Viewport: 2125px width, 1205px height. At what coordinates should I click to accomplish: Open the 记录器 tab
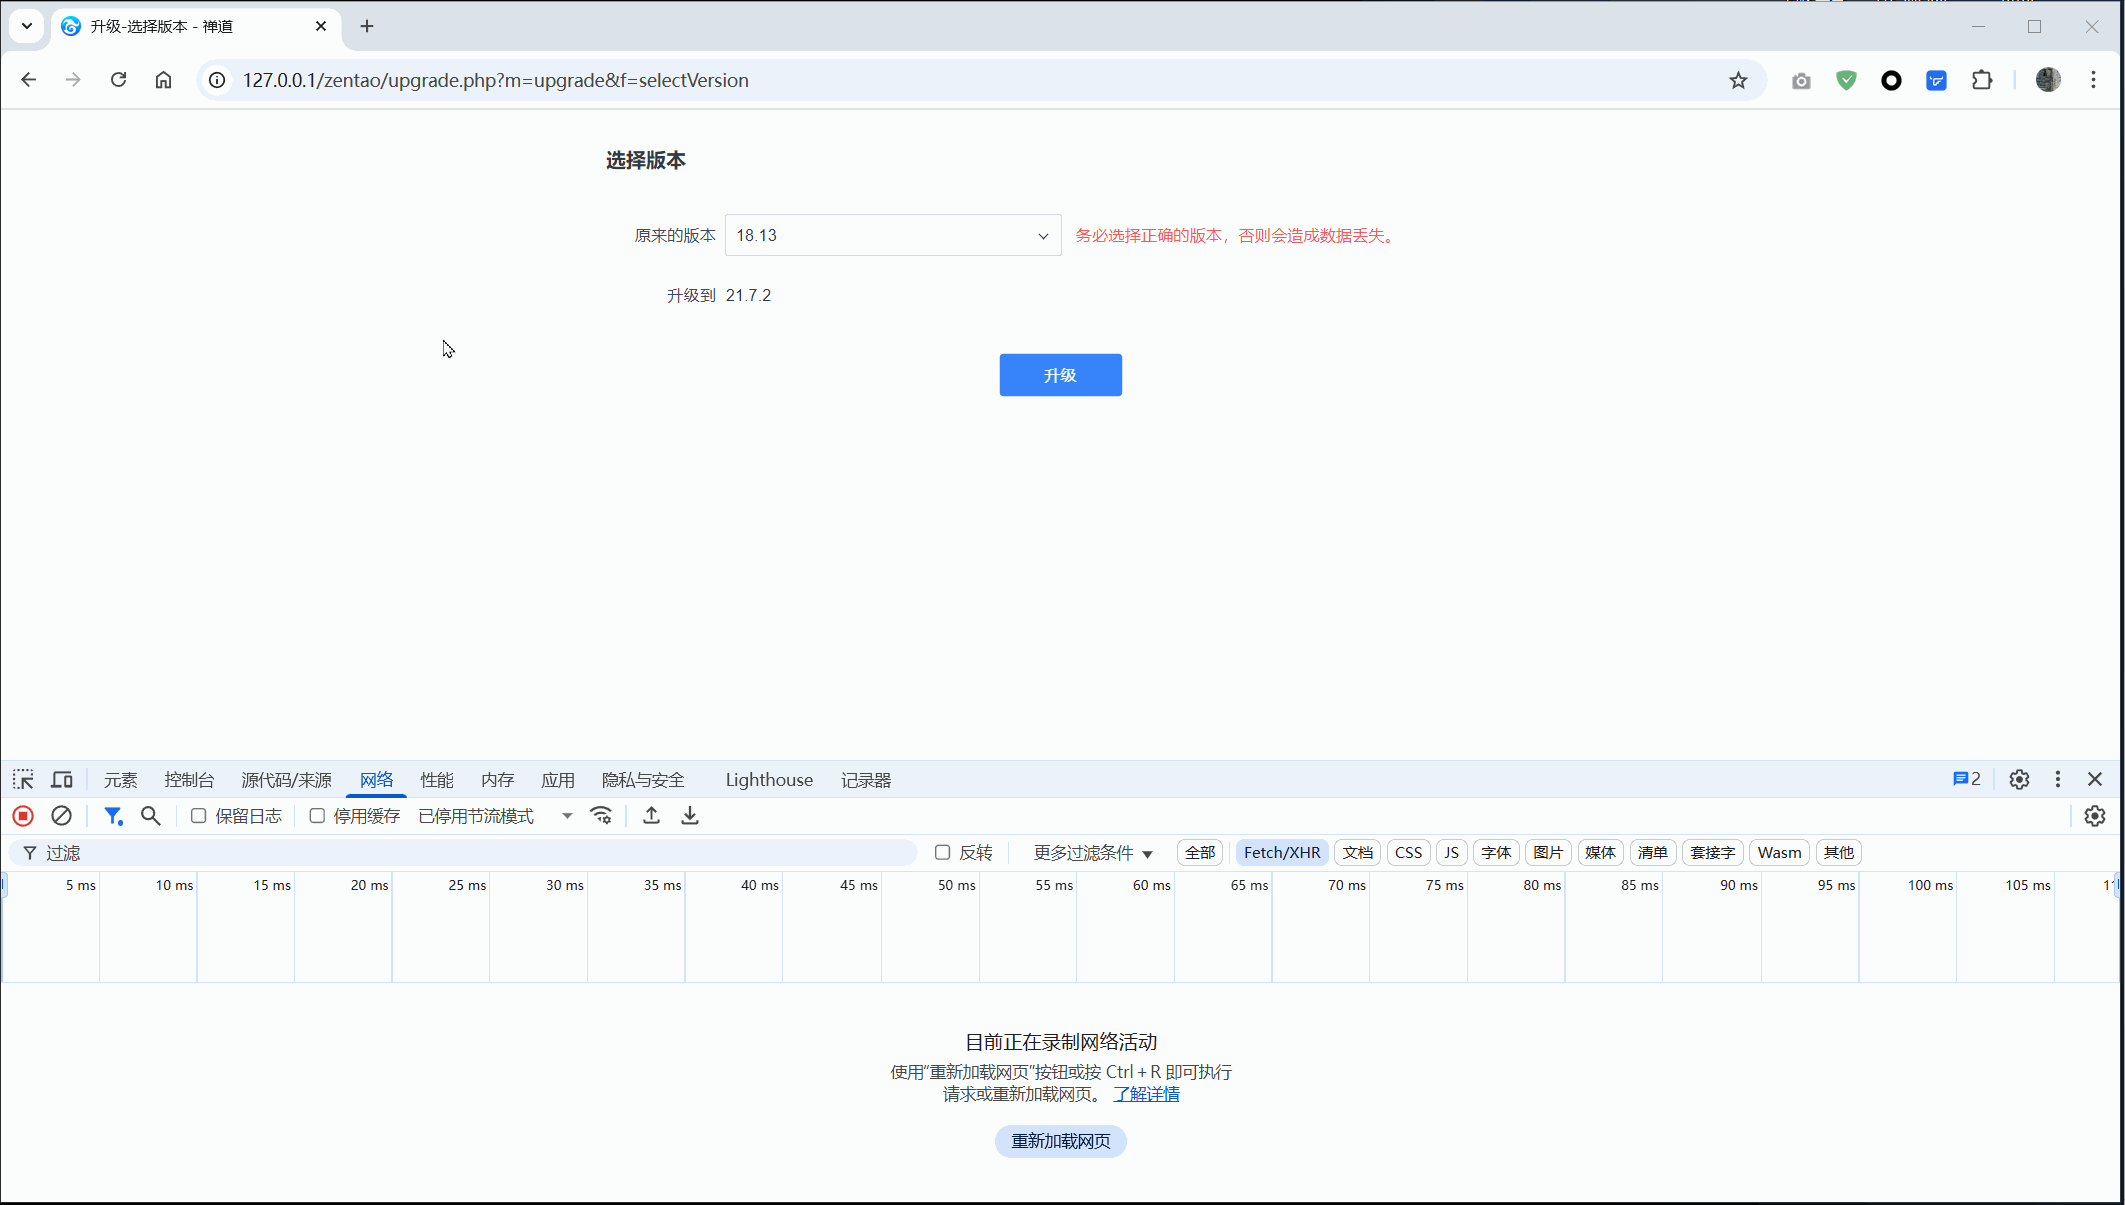click(866, 780)
